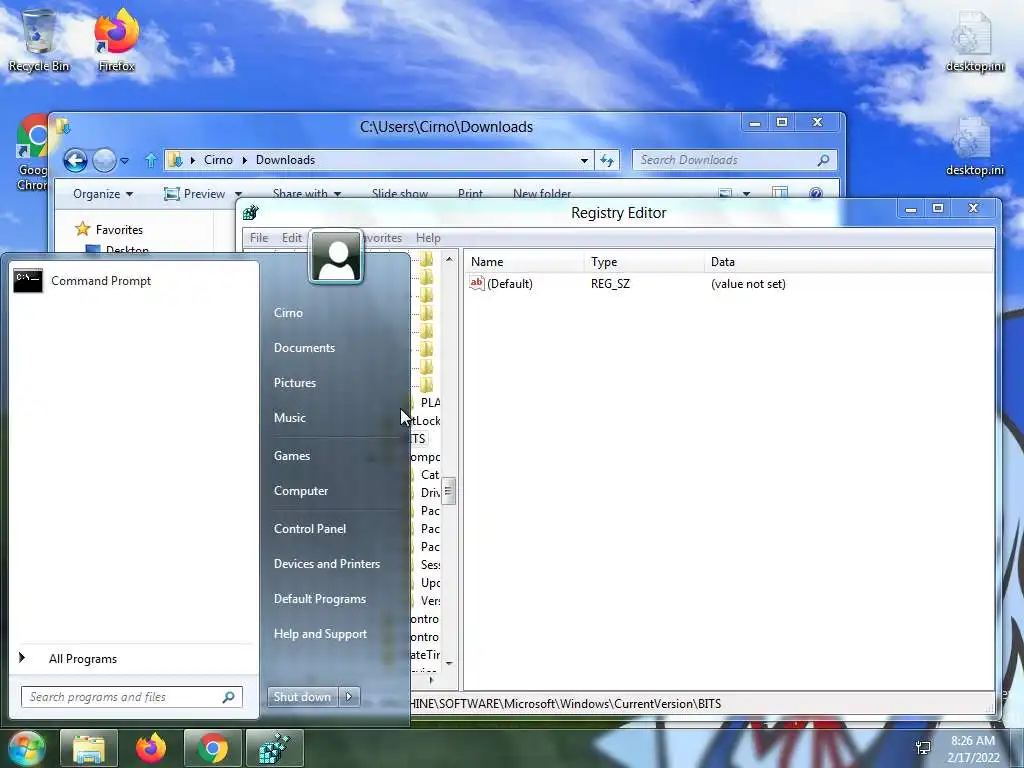The height and width of the screenshot is (768, 1024).
Task: Open the Help menu in Registry Editor
Action: point(428,238)
